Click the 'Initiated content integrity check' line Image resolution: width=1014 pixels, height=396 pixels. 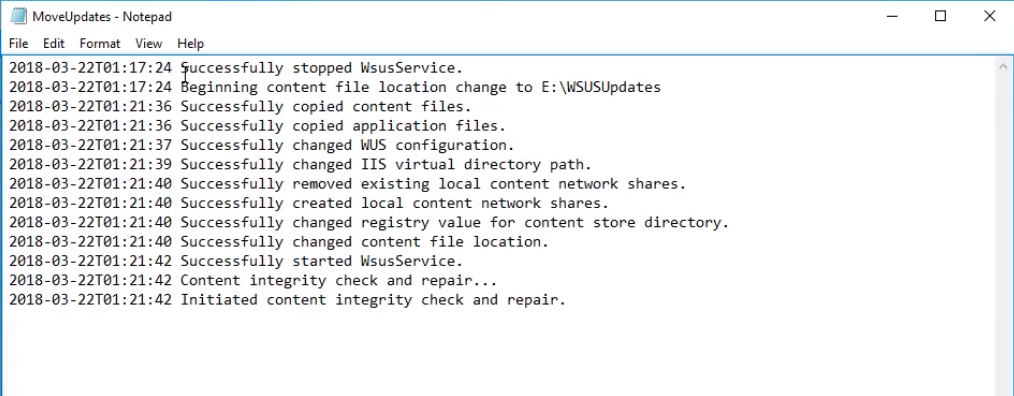(288, 300)
